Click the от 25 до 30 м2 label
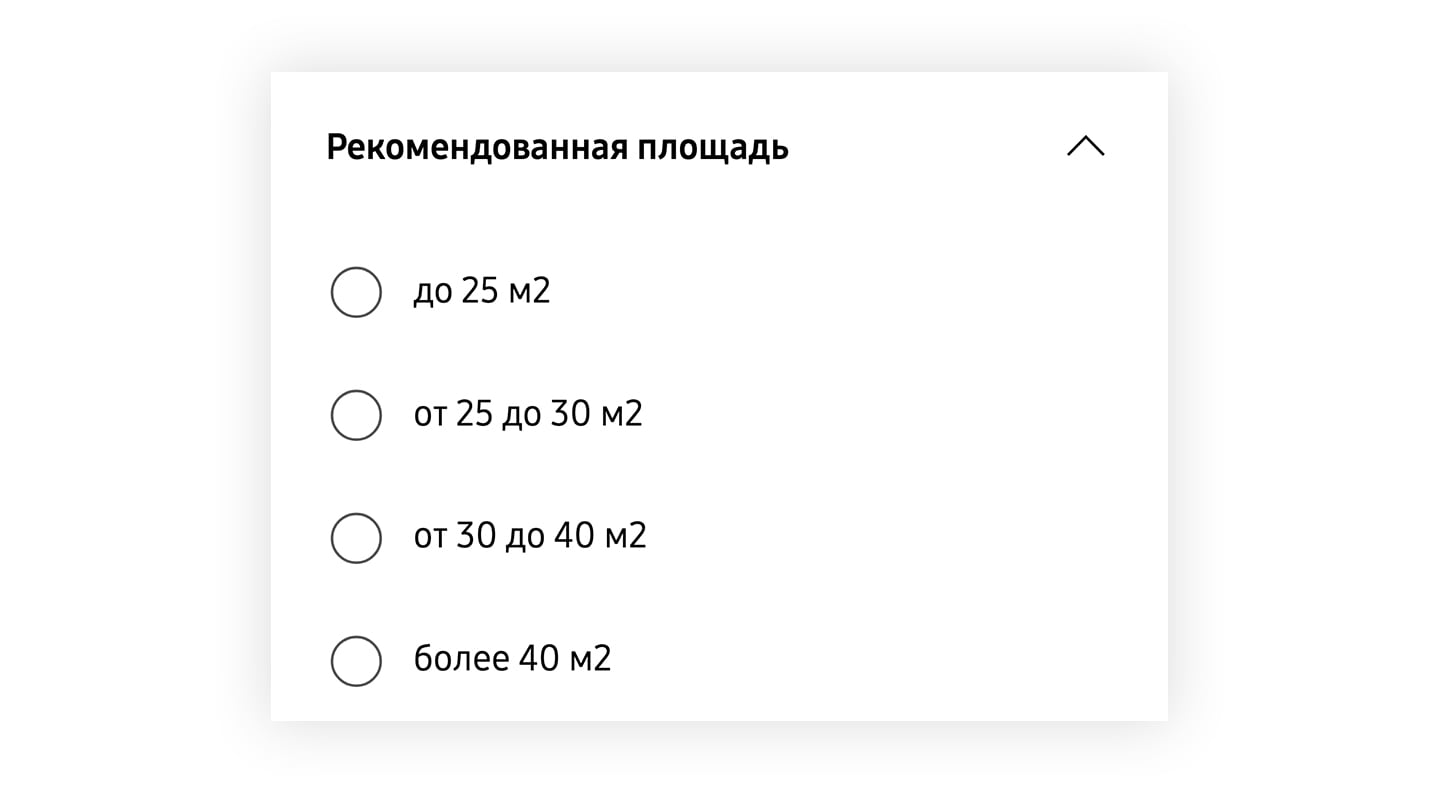The height and width of the screenshot is (800, 1440). coord(527,415)
